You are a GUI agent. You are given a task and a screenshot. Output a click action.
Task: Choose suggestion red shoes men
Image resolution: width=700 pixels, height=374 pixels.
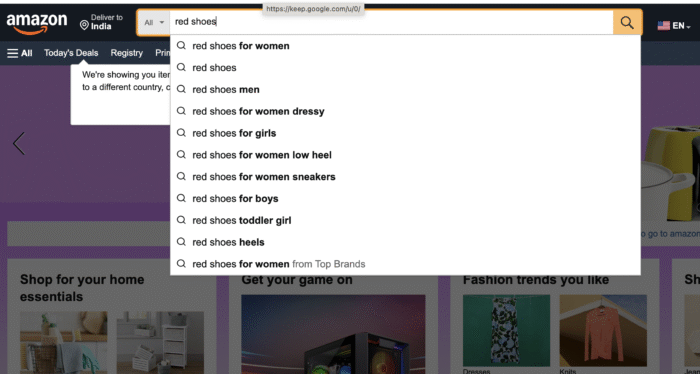pyautogui.click(x=405, y=90)
